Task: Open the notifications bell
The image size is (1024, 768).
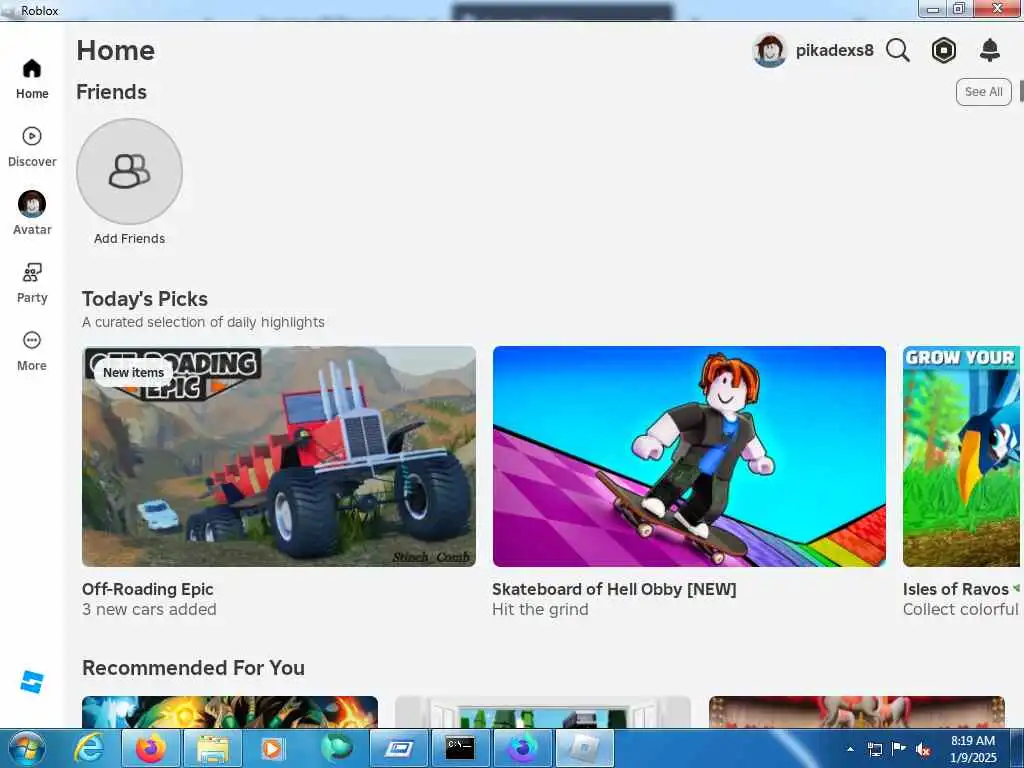Action: [990, 50]
